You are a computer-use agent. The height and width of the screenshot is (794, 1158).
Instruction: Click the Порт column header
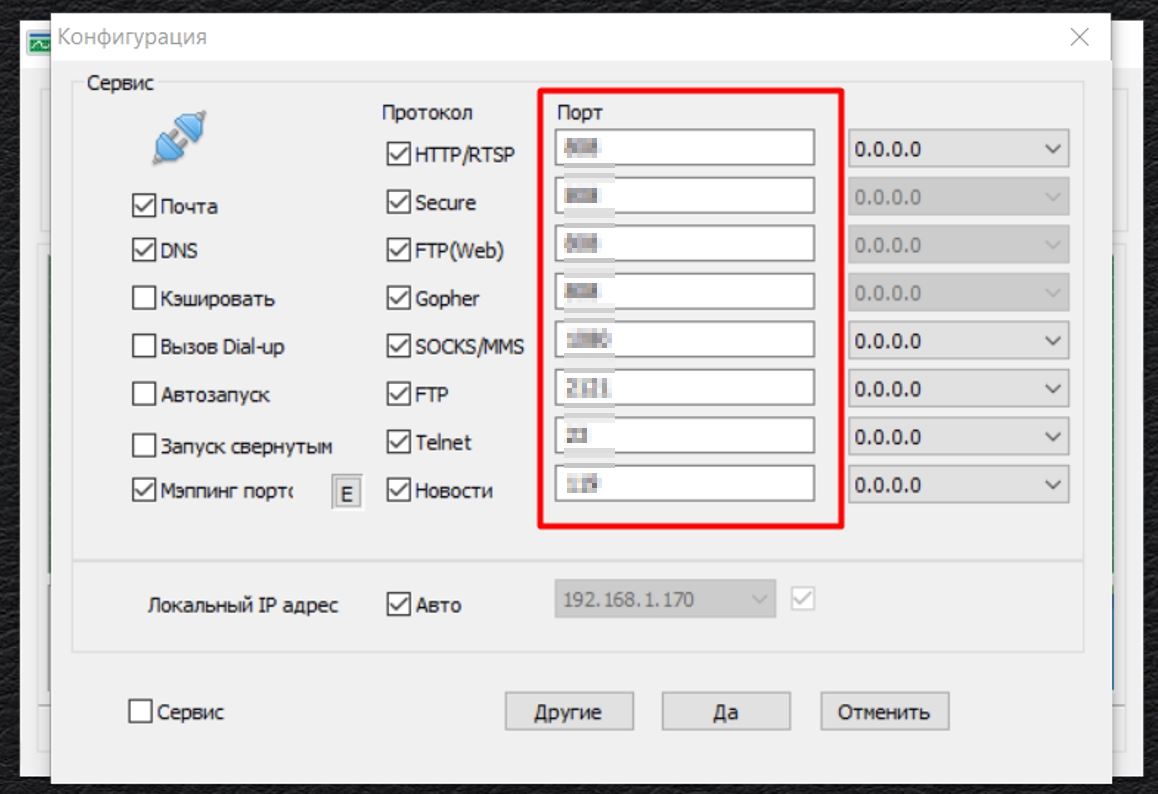pos(580,112)
